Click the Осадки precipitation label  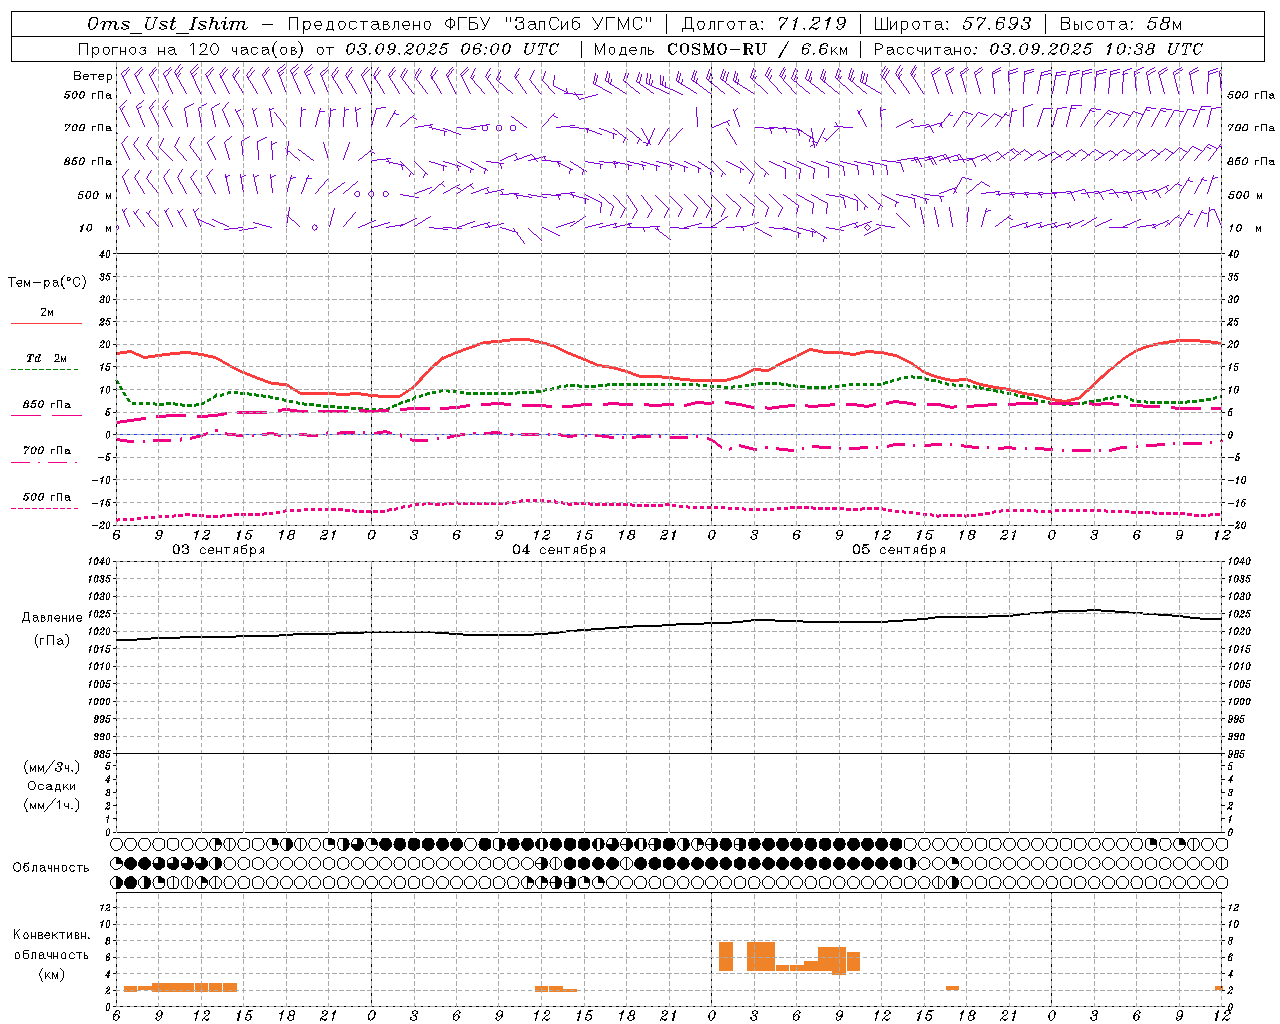(52, 786)
